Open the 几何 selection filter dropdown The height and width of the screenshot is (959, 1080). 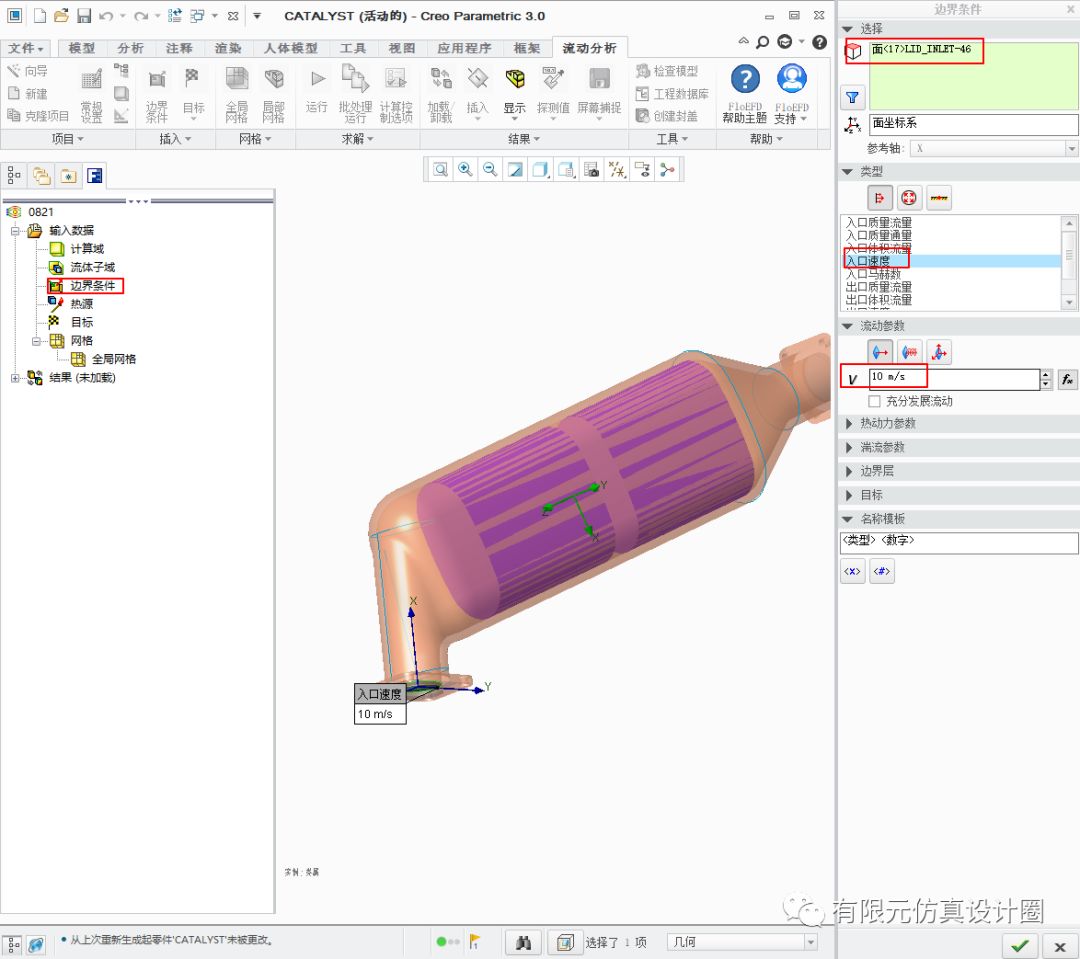pyautogui.click(x=741, y=942)
